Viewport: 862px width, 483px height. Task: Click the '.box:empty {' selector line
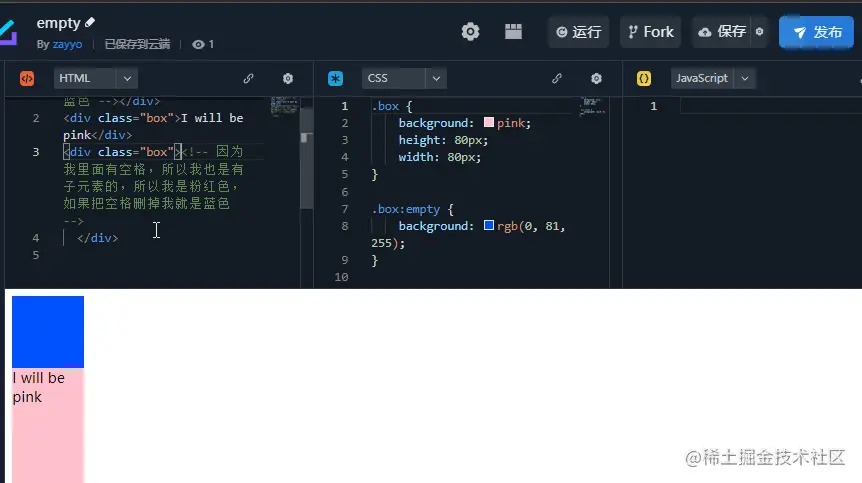coord(412,209)
